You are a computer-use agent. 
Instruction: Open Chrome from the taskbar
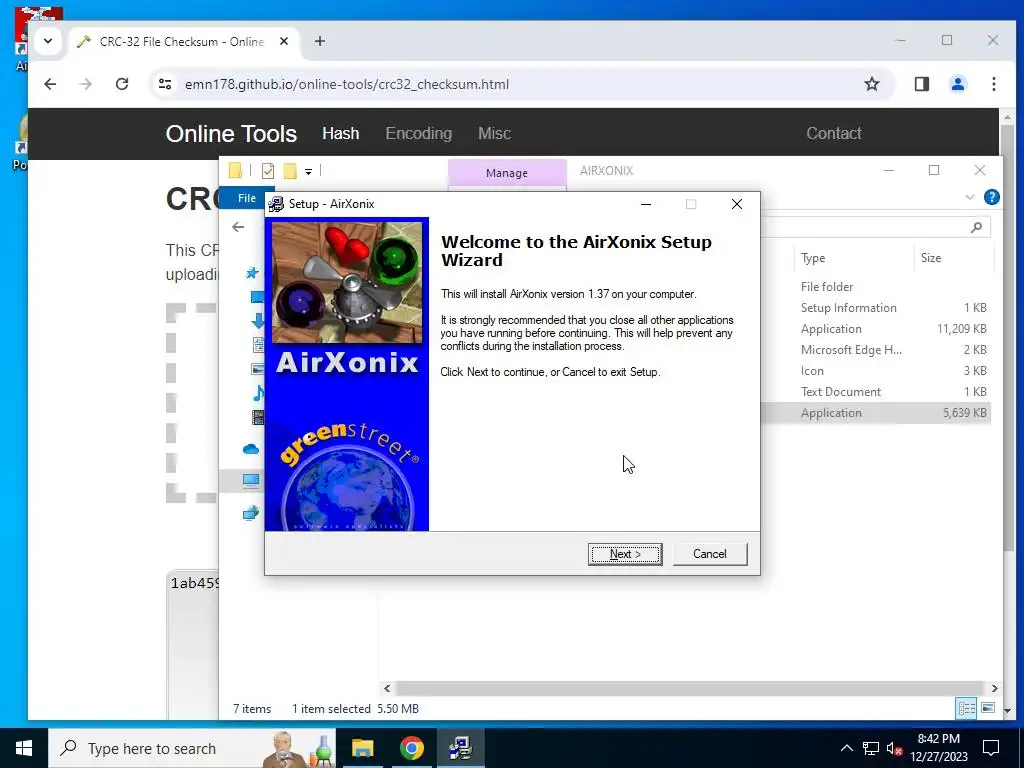(x=411, y=748)
